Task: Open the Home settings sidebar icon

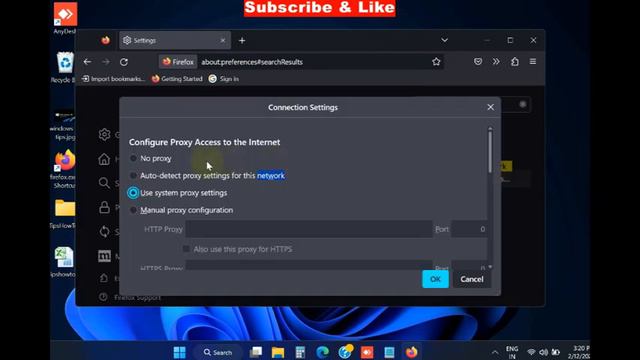Action: tap(104, 159)
